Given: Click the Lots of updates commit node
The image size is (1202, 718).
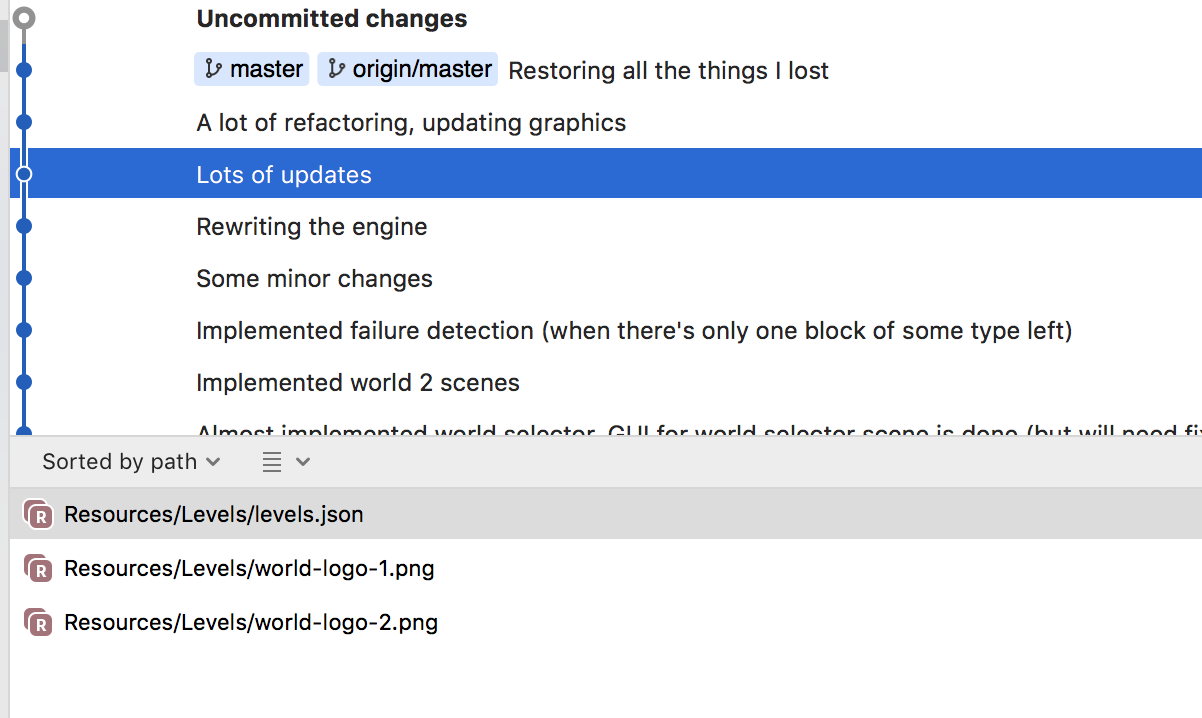Looking at the screenshot, I should tap(25, 174).
